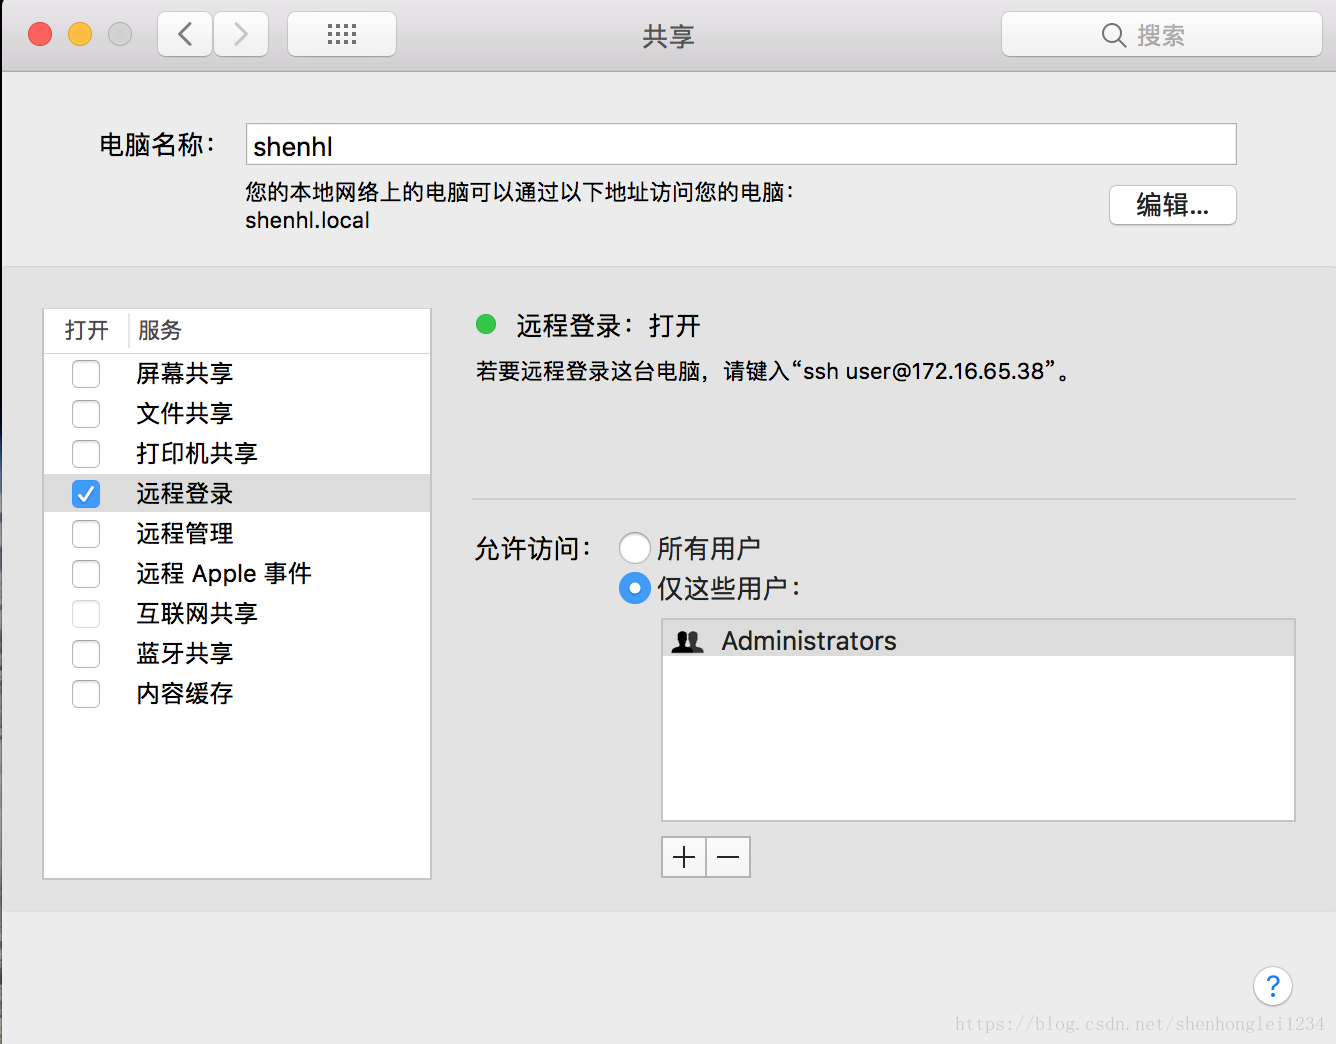
Task: Uncheck the 远程登录 checkbox
Action: 86,494
